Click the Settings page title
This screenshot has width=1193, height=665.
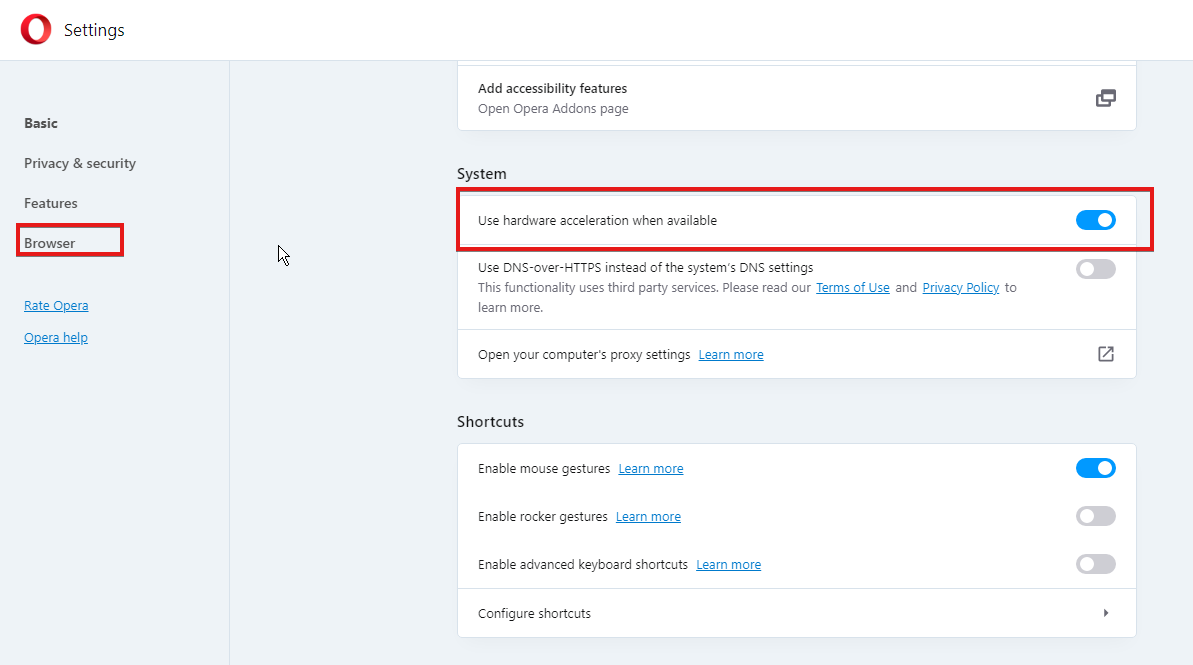[94, 30]
